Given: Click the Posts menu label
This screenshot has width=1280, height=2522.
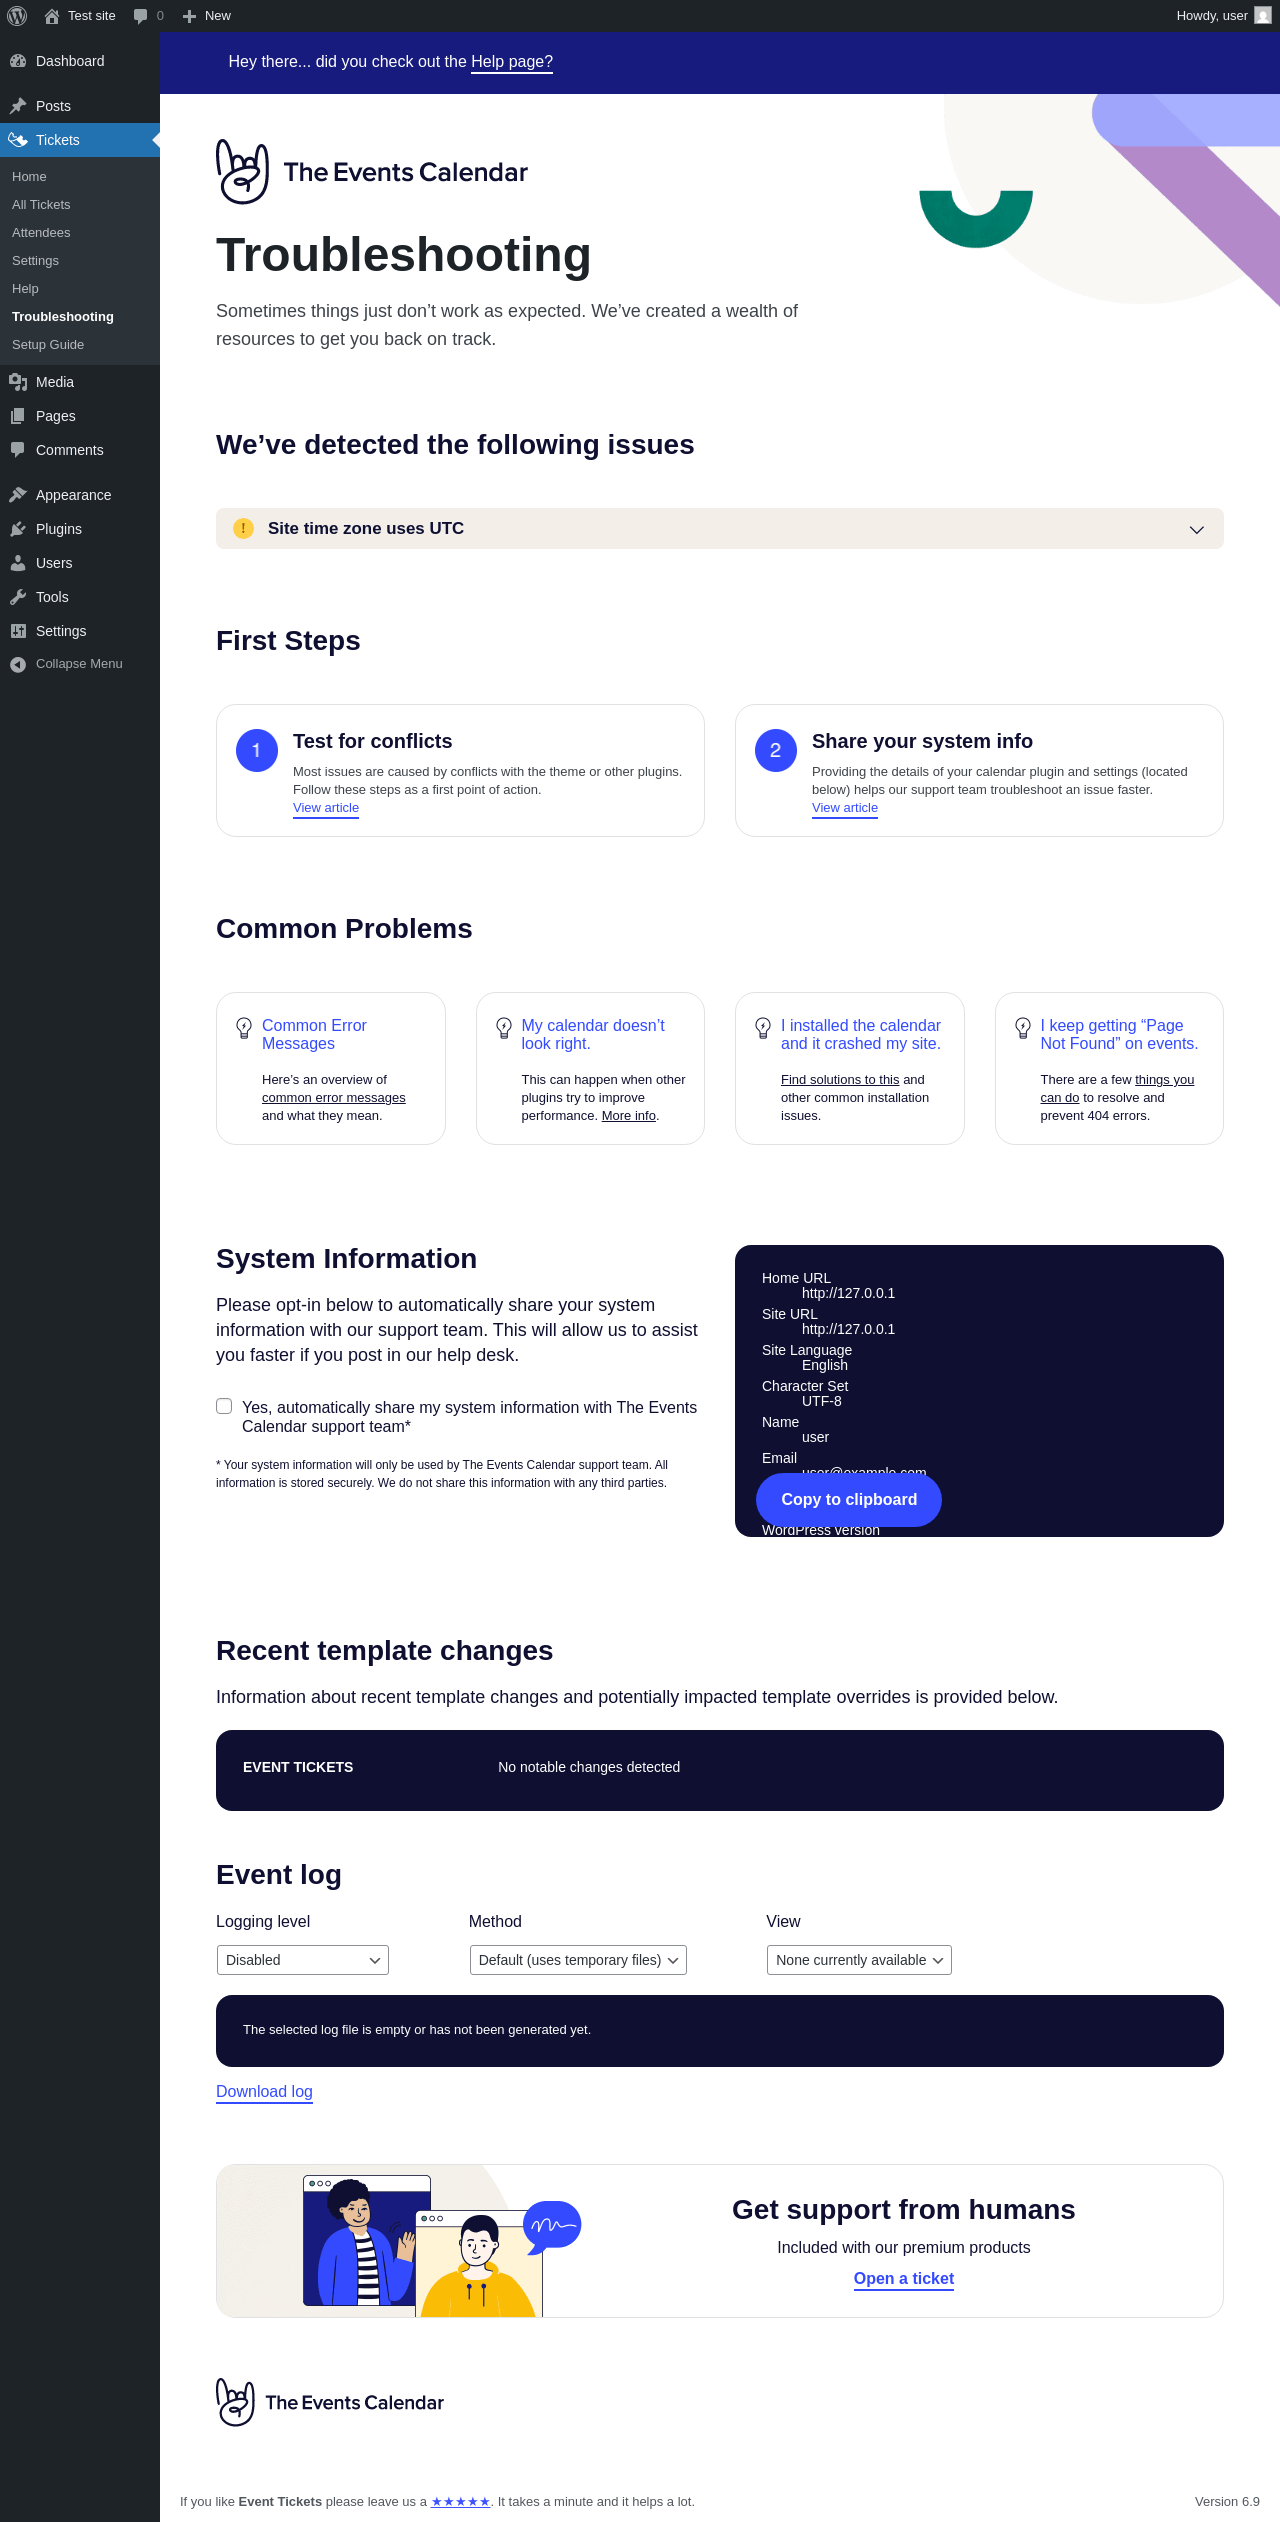Looking at the screenshot, I should coord(53,106).
